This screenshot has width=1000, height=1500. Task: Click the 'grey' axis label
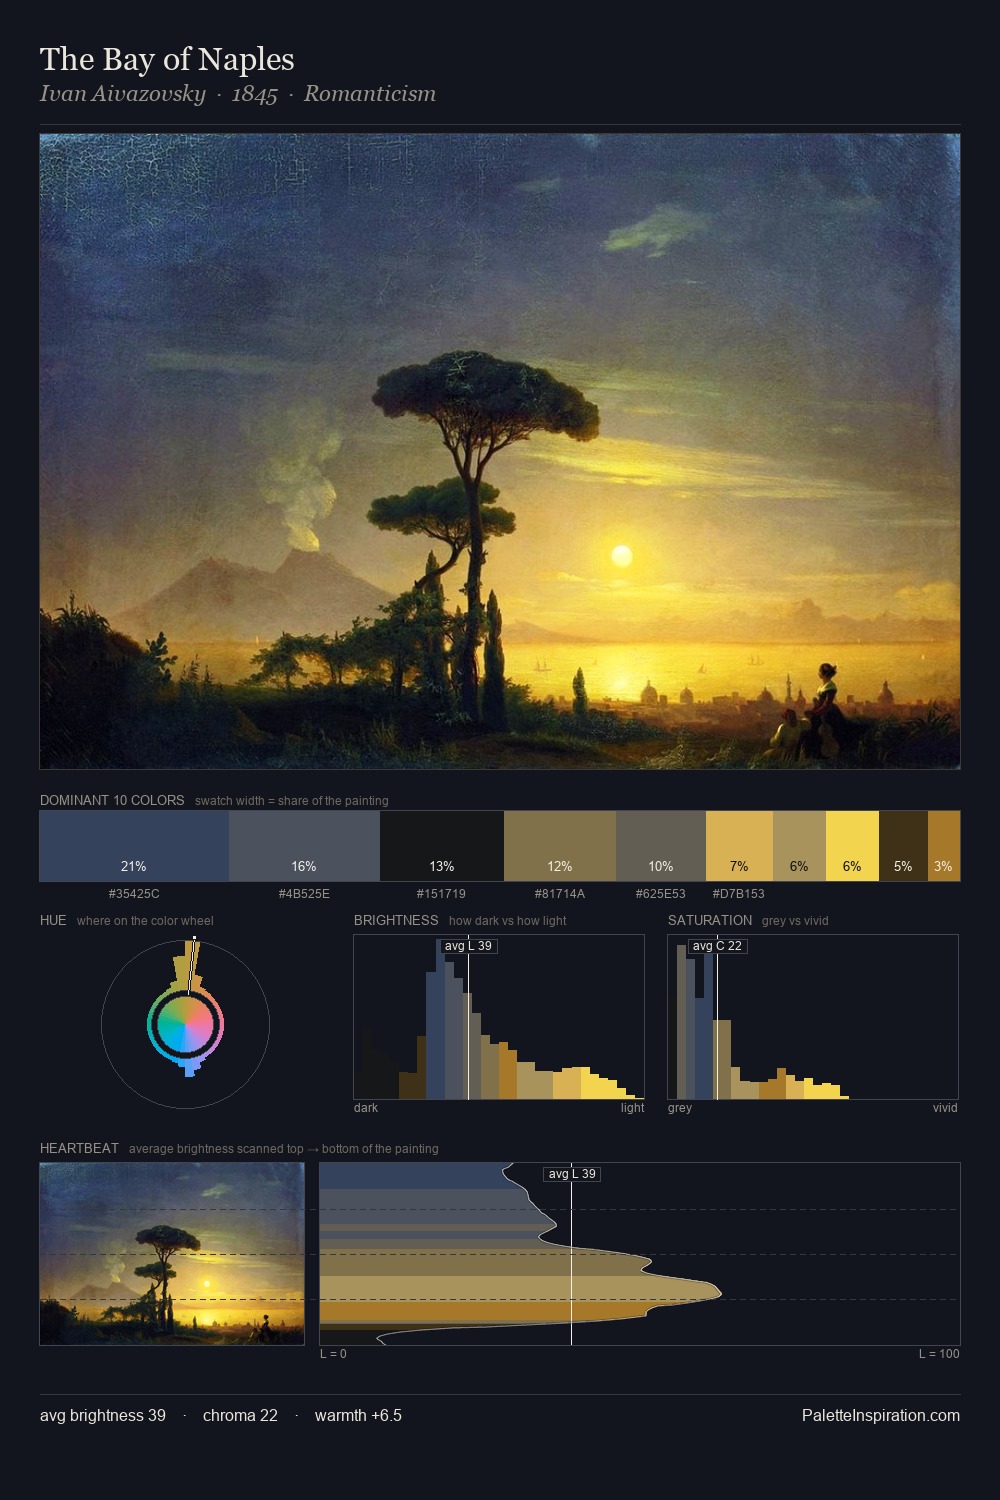(x=680, y=1108)
